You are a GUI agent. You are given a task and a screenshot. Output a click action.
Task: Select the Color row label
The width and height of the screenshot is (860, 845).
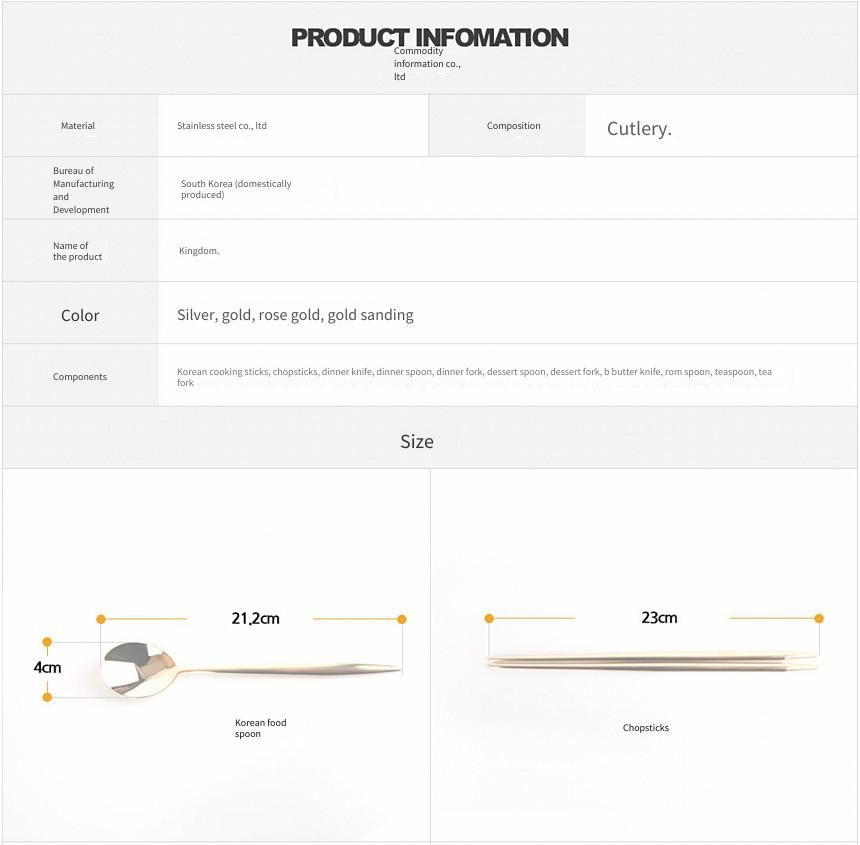coord(80,315)
